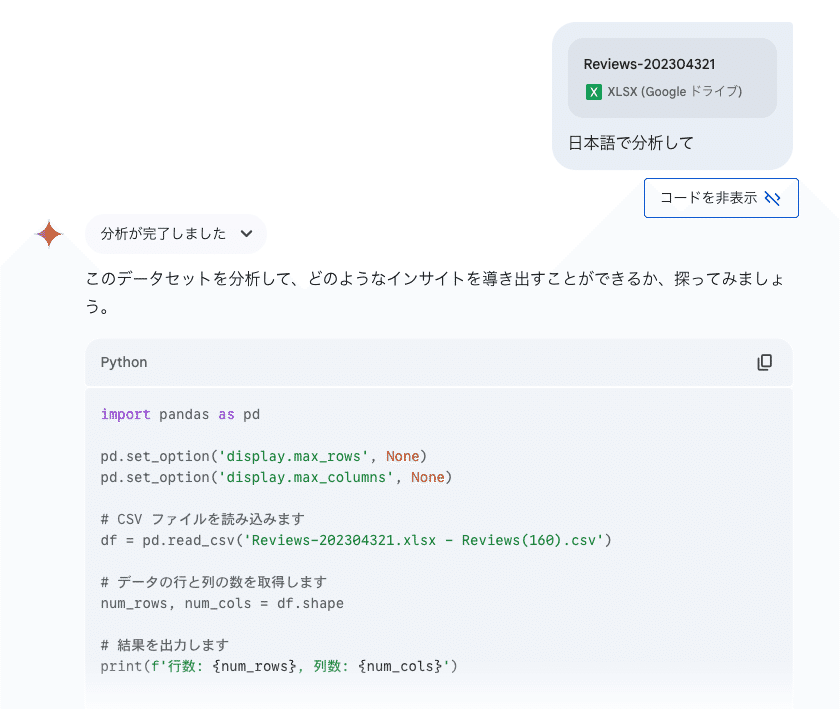Viewport: 840px width, 709px height.
Task: Open the Reviews-202304321 attachment
Action: [649, 64]
